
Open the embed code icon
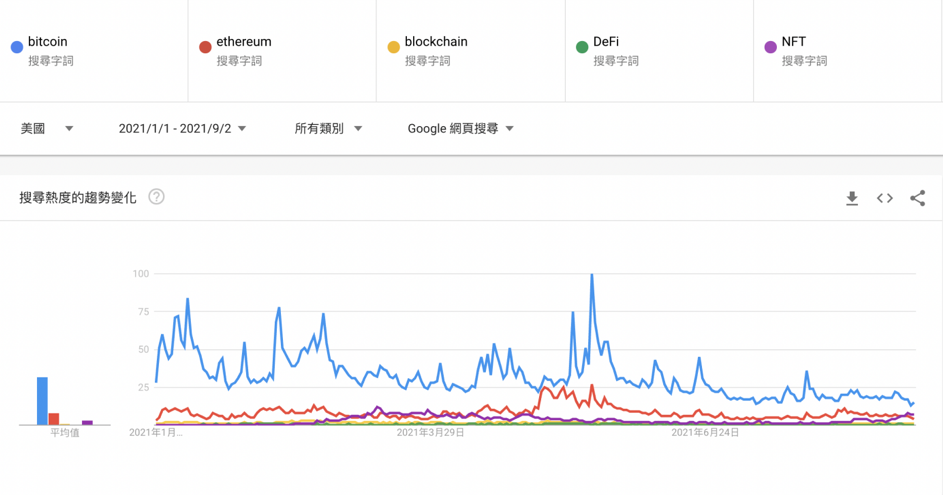tap(885, 198)
